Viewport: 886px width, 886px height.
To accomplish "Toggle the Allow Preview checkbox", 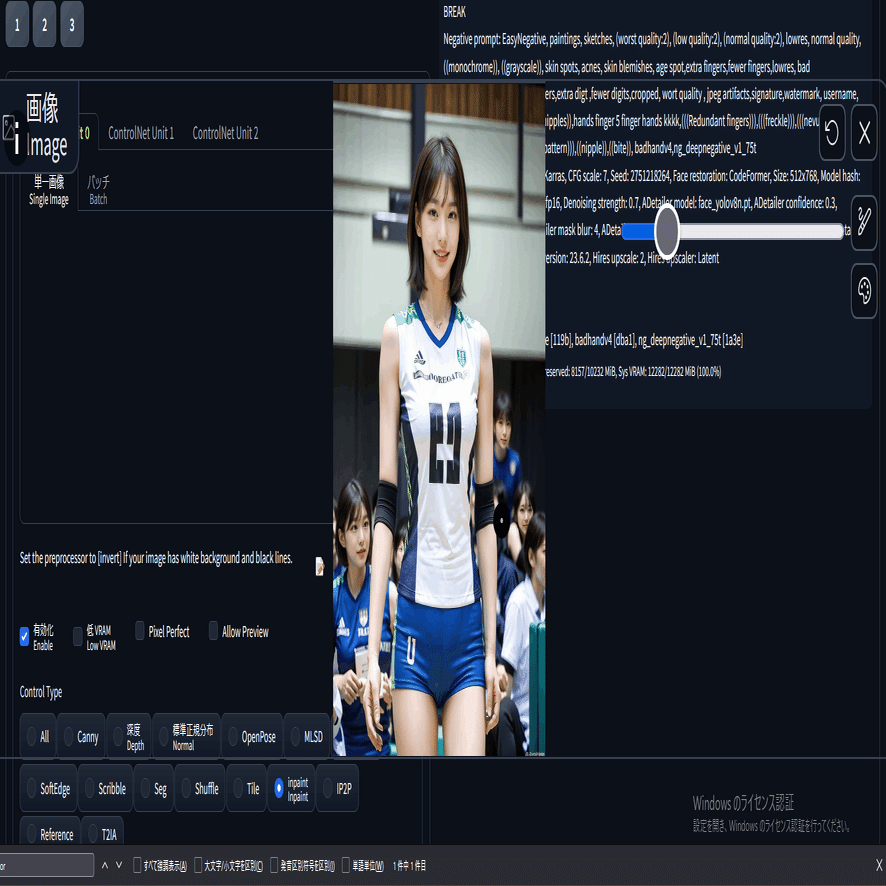I will click(x=213, y=631).
